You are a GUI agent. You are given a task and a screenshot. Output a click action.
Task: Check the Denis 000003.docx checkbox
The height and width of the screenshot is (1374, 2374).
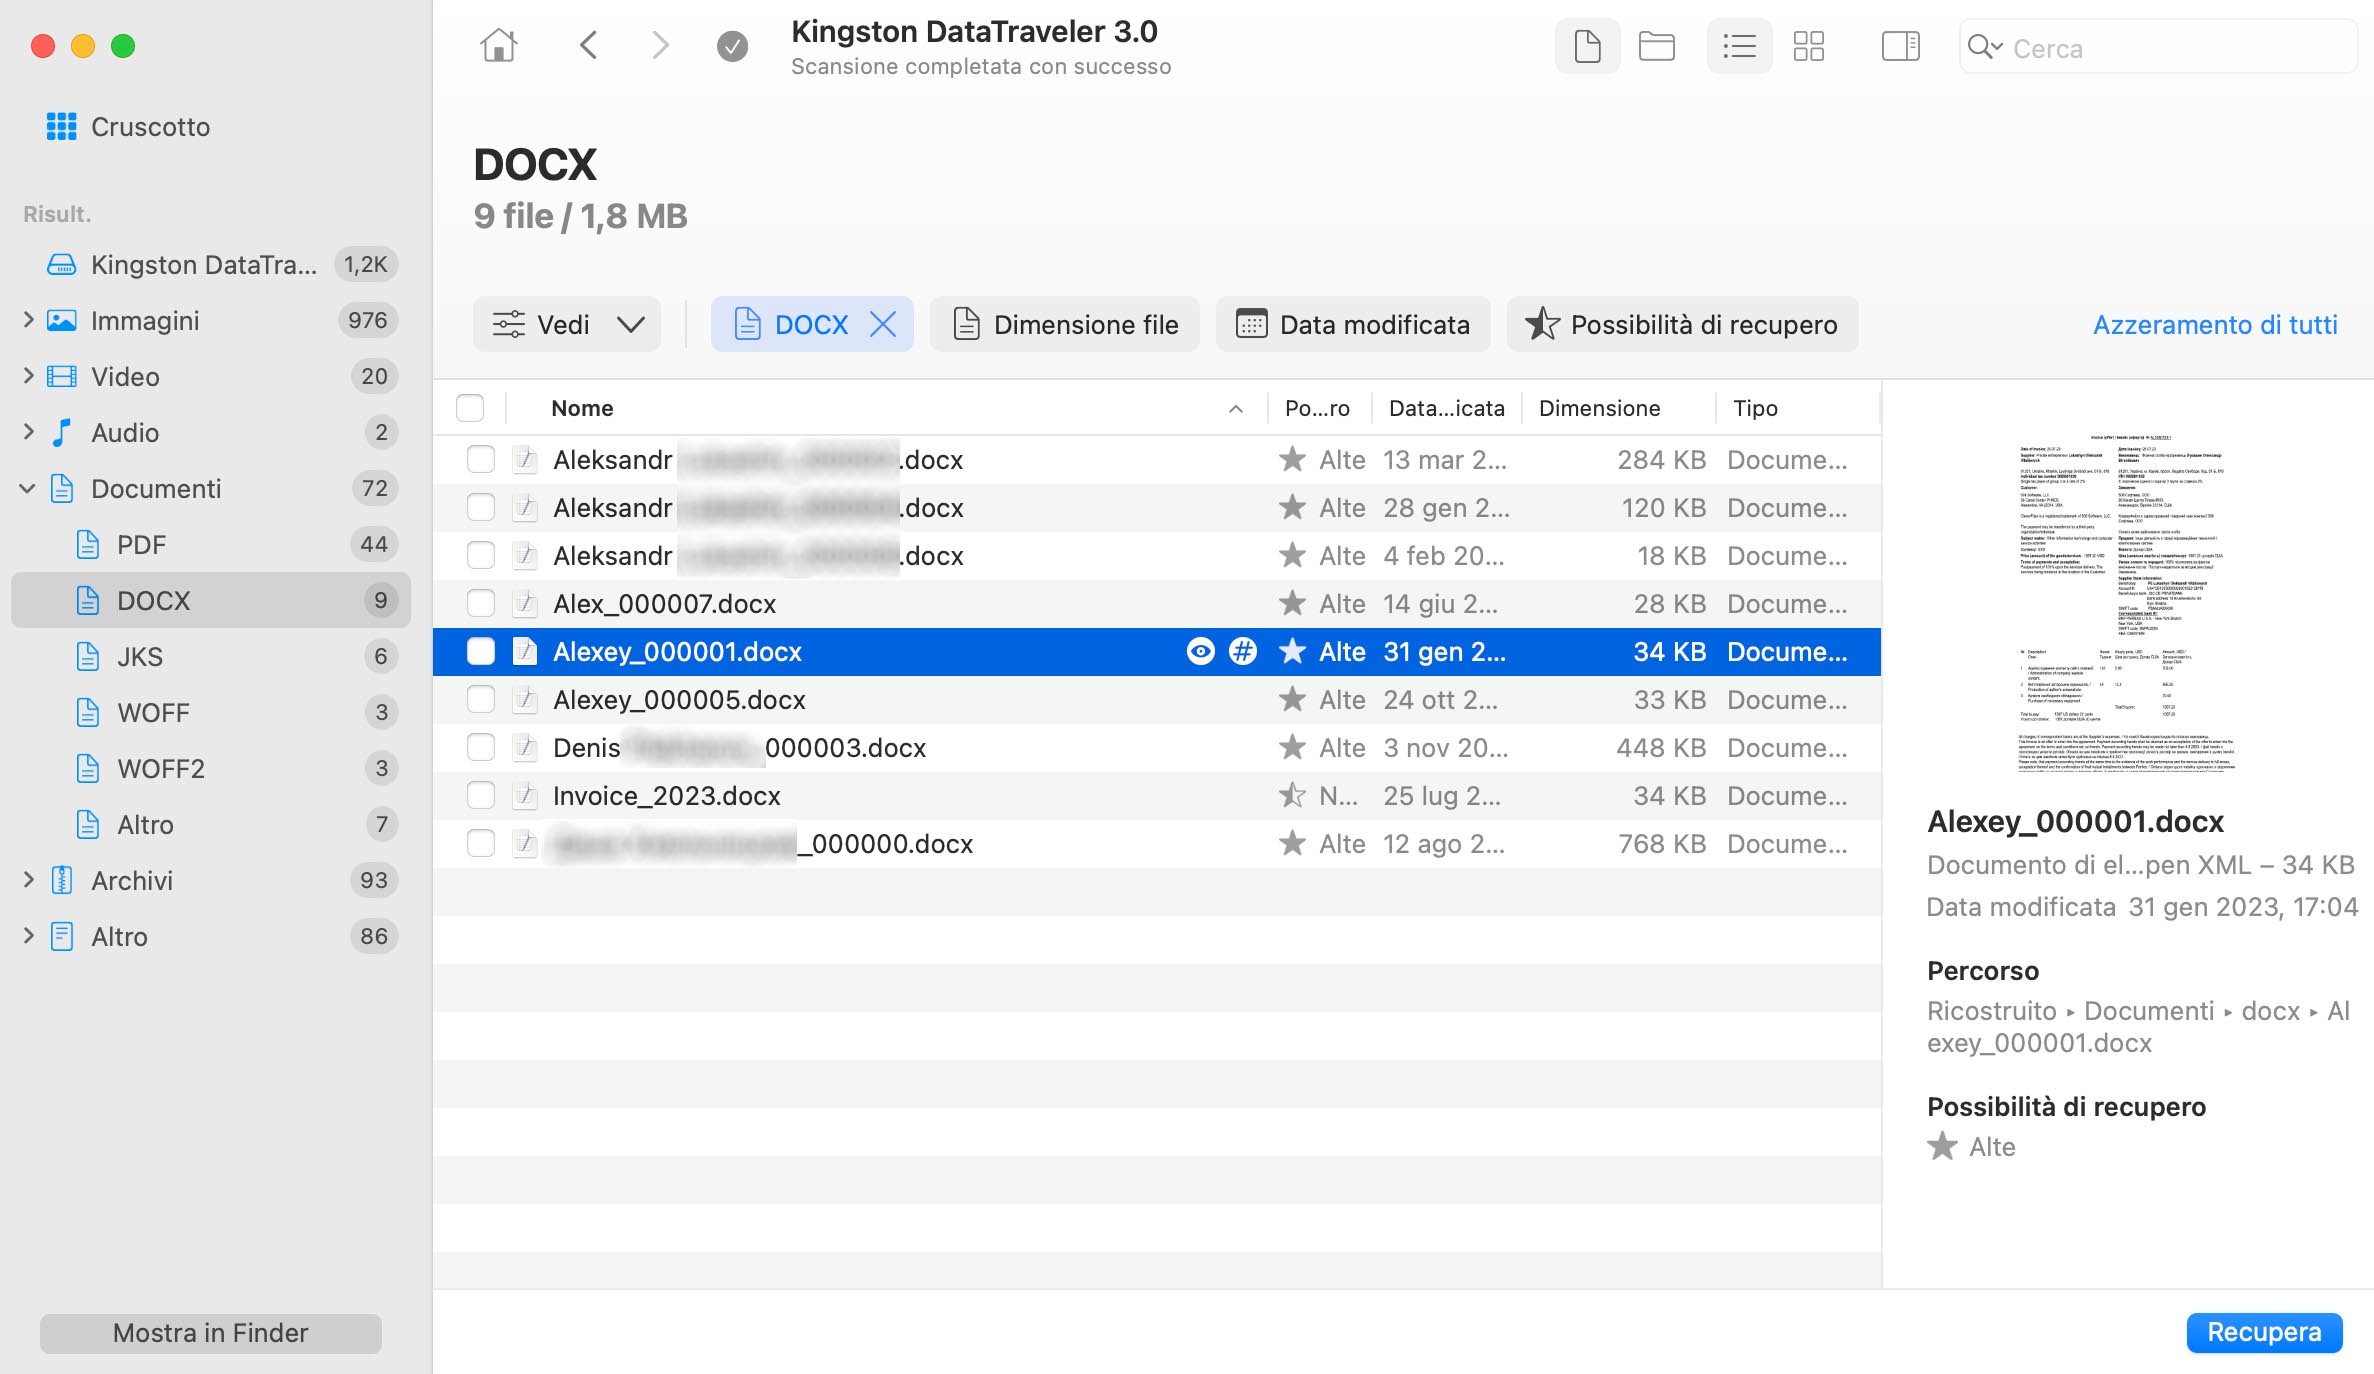click(x=481, y=748)
